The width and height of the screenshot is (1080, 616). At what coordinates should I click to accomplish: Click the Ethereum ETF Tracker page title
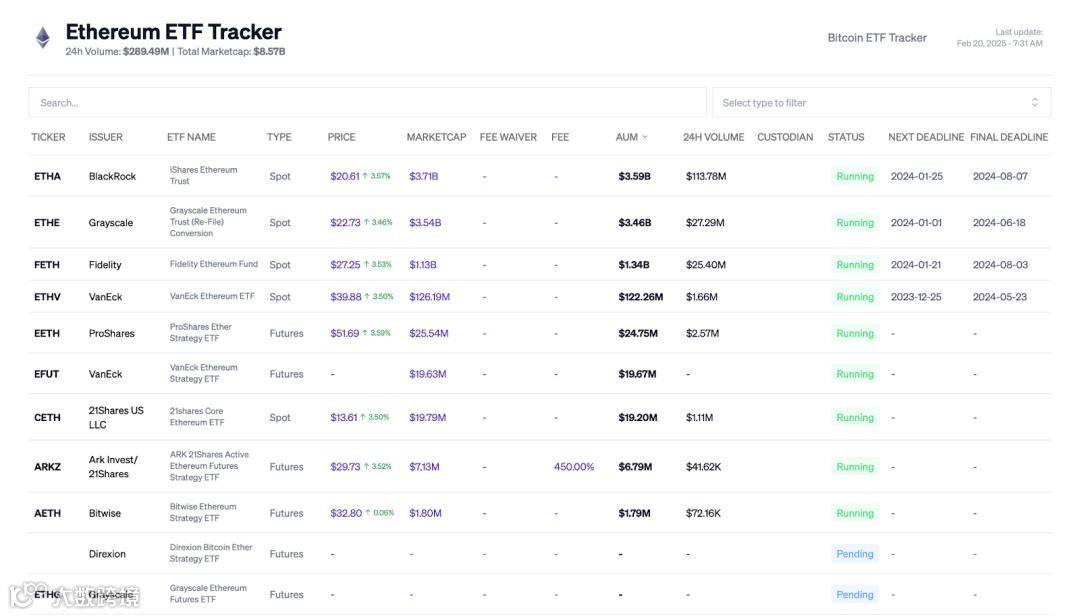point(174,32)
